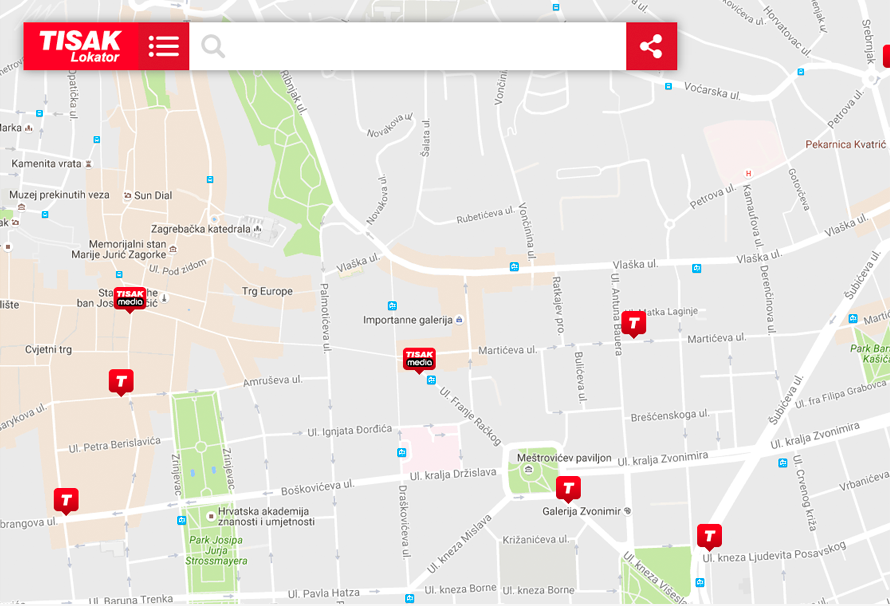
Task: Click the Boškovićeva ul. street label
Action: (x=317, y=487)
